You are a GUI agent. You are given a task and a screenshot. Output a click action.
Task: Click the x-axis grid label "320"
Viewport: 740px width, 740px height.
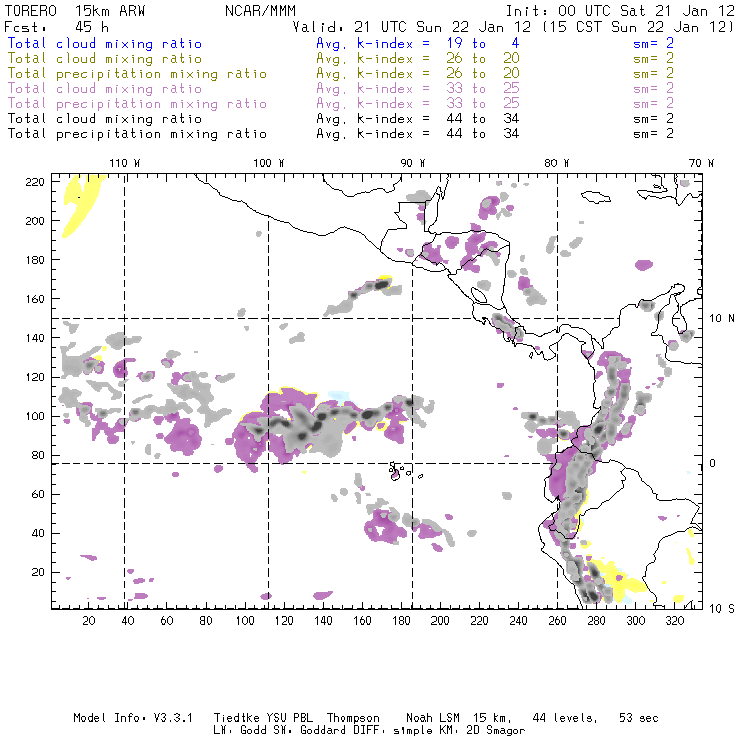point(675,621)
